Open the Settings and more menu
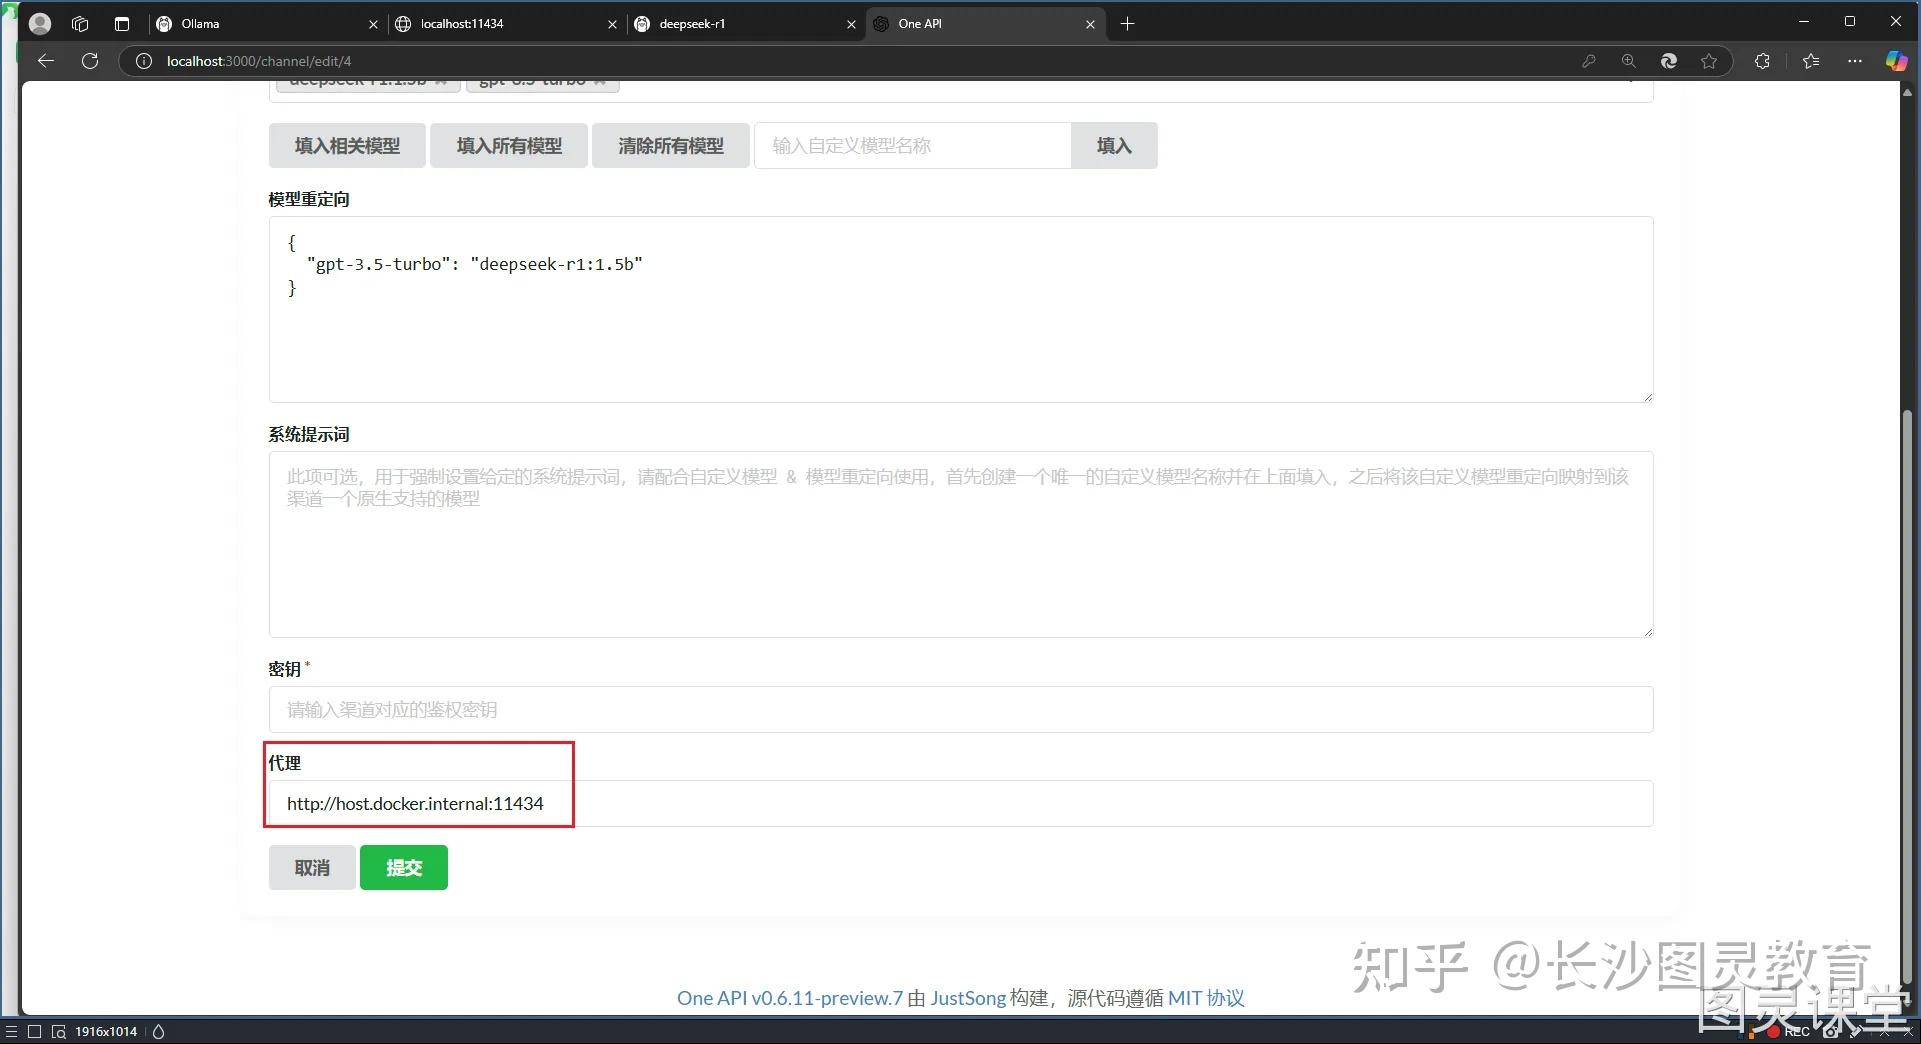1921x1044 pixels. [x=1855, y=61]
